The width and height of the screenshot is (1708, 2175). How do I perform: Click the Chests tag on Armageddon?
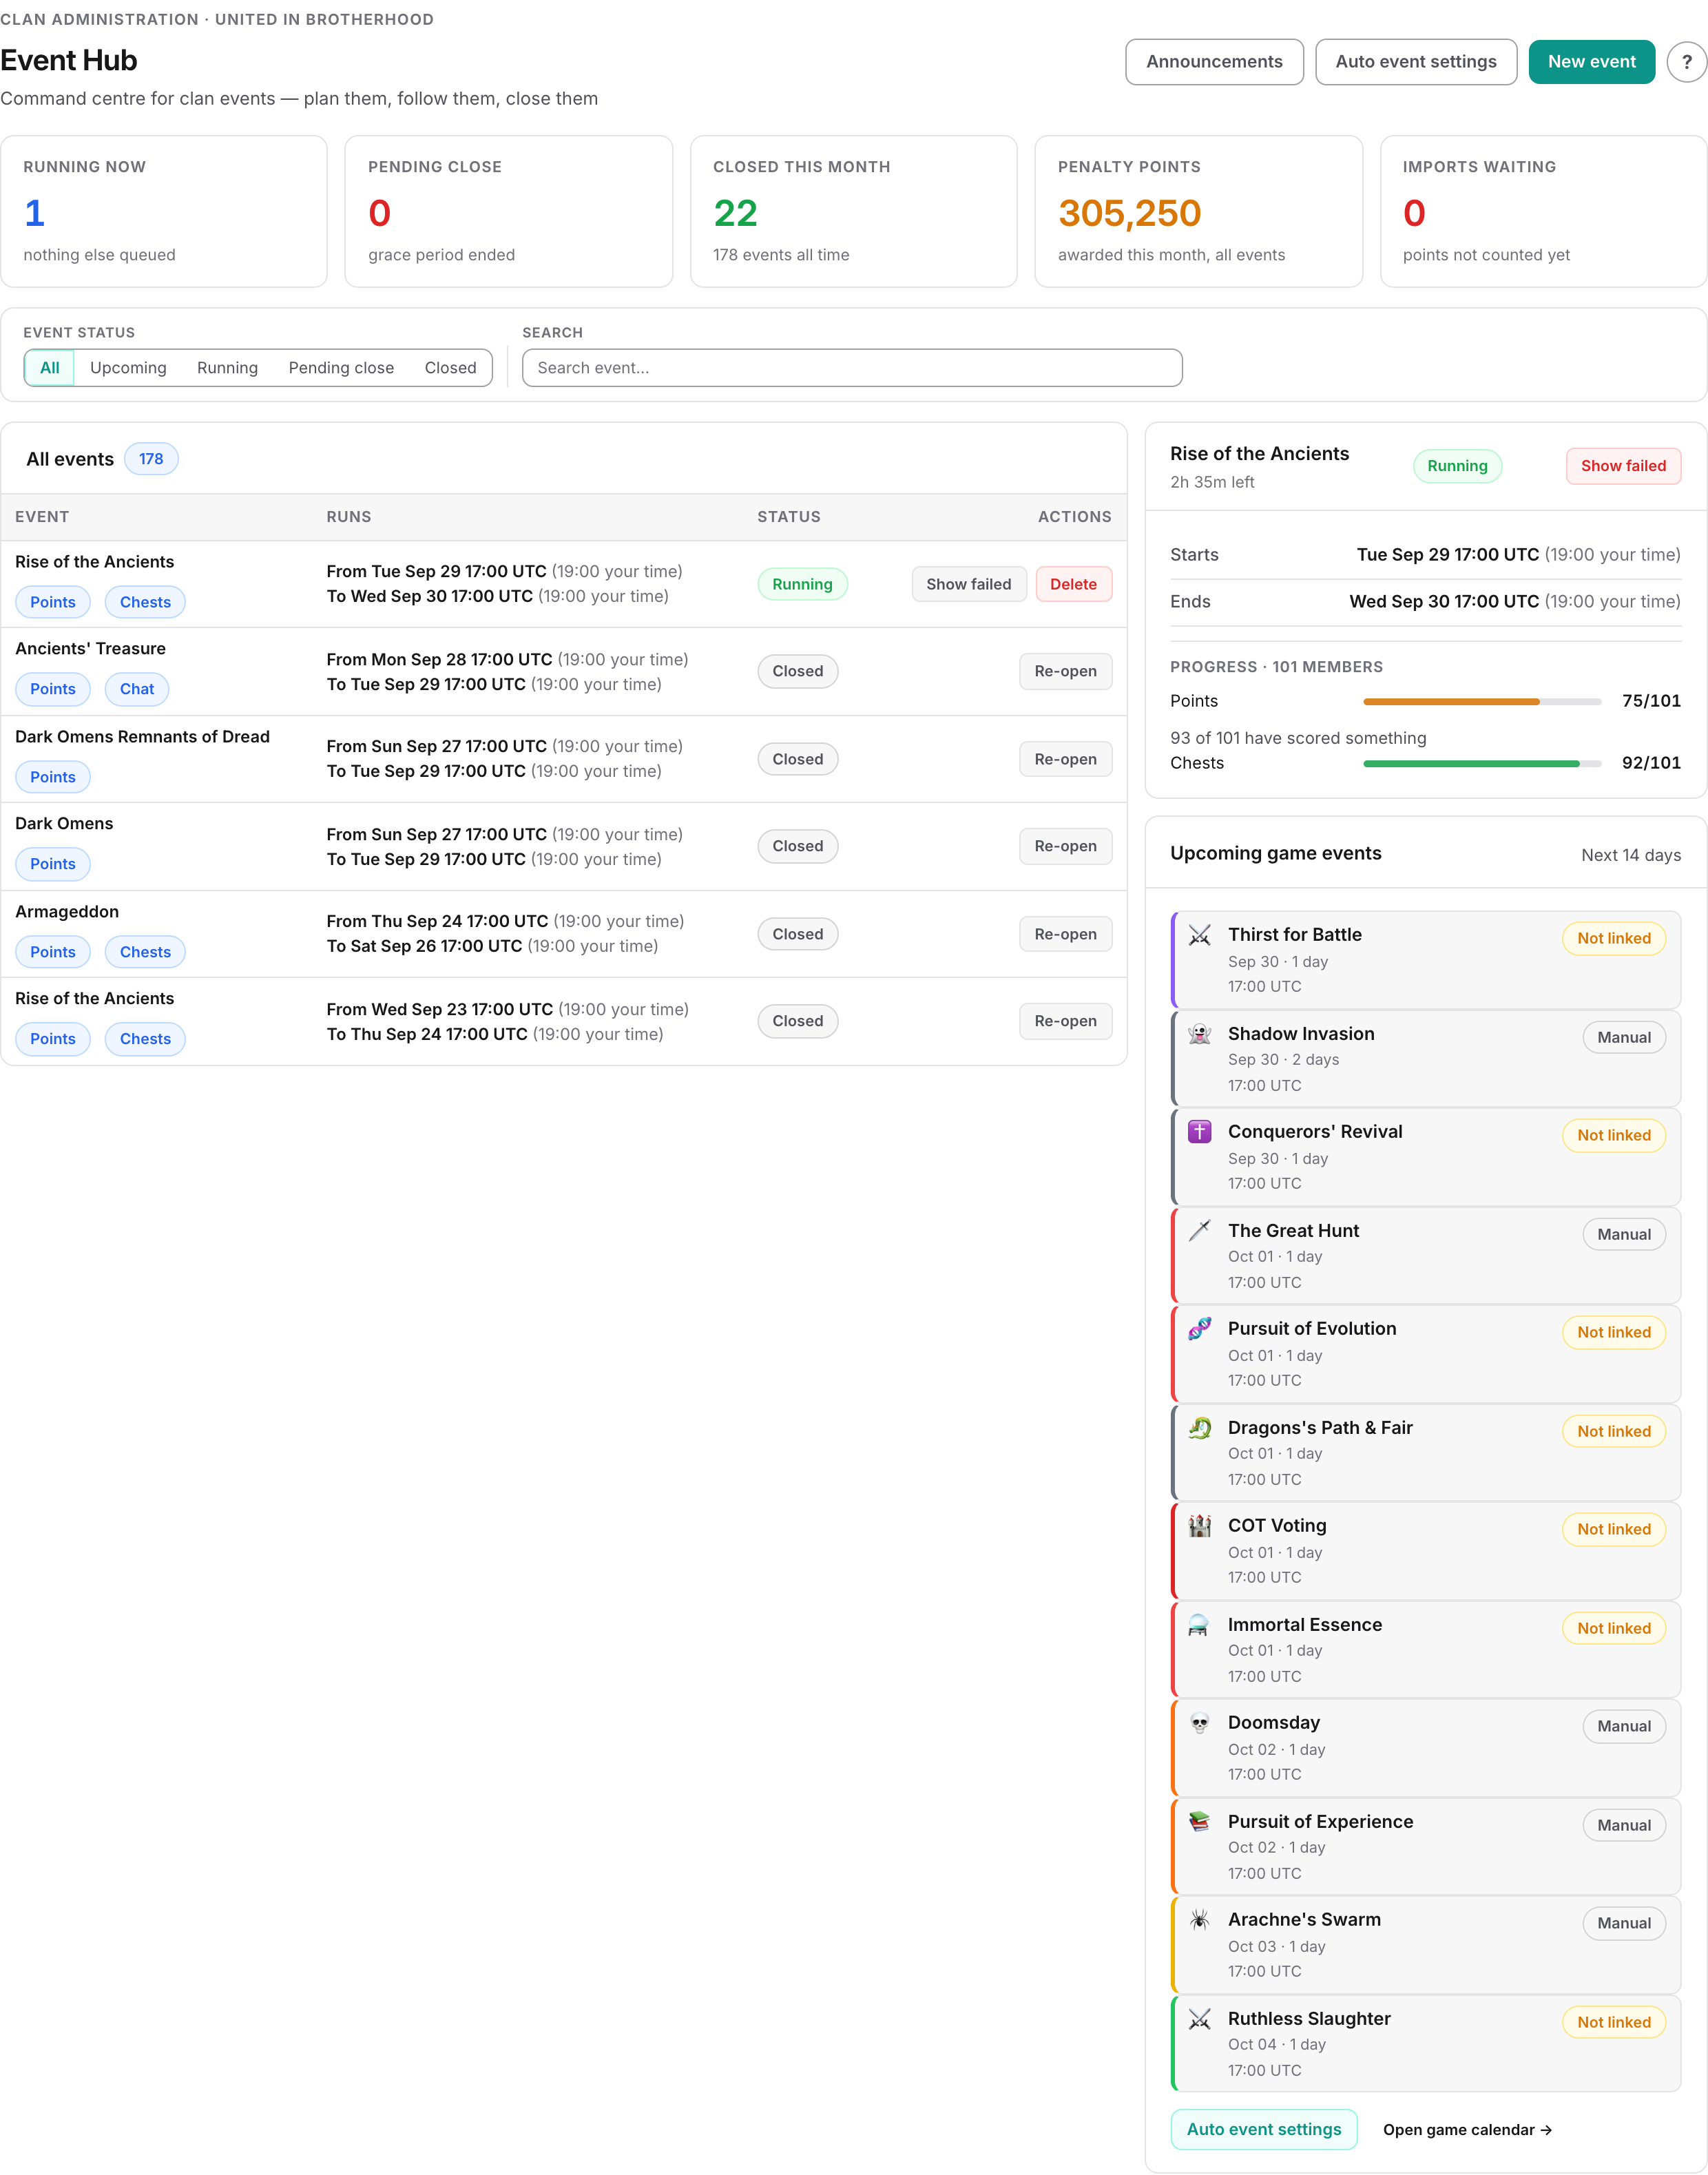pos(145,952)
